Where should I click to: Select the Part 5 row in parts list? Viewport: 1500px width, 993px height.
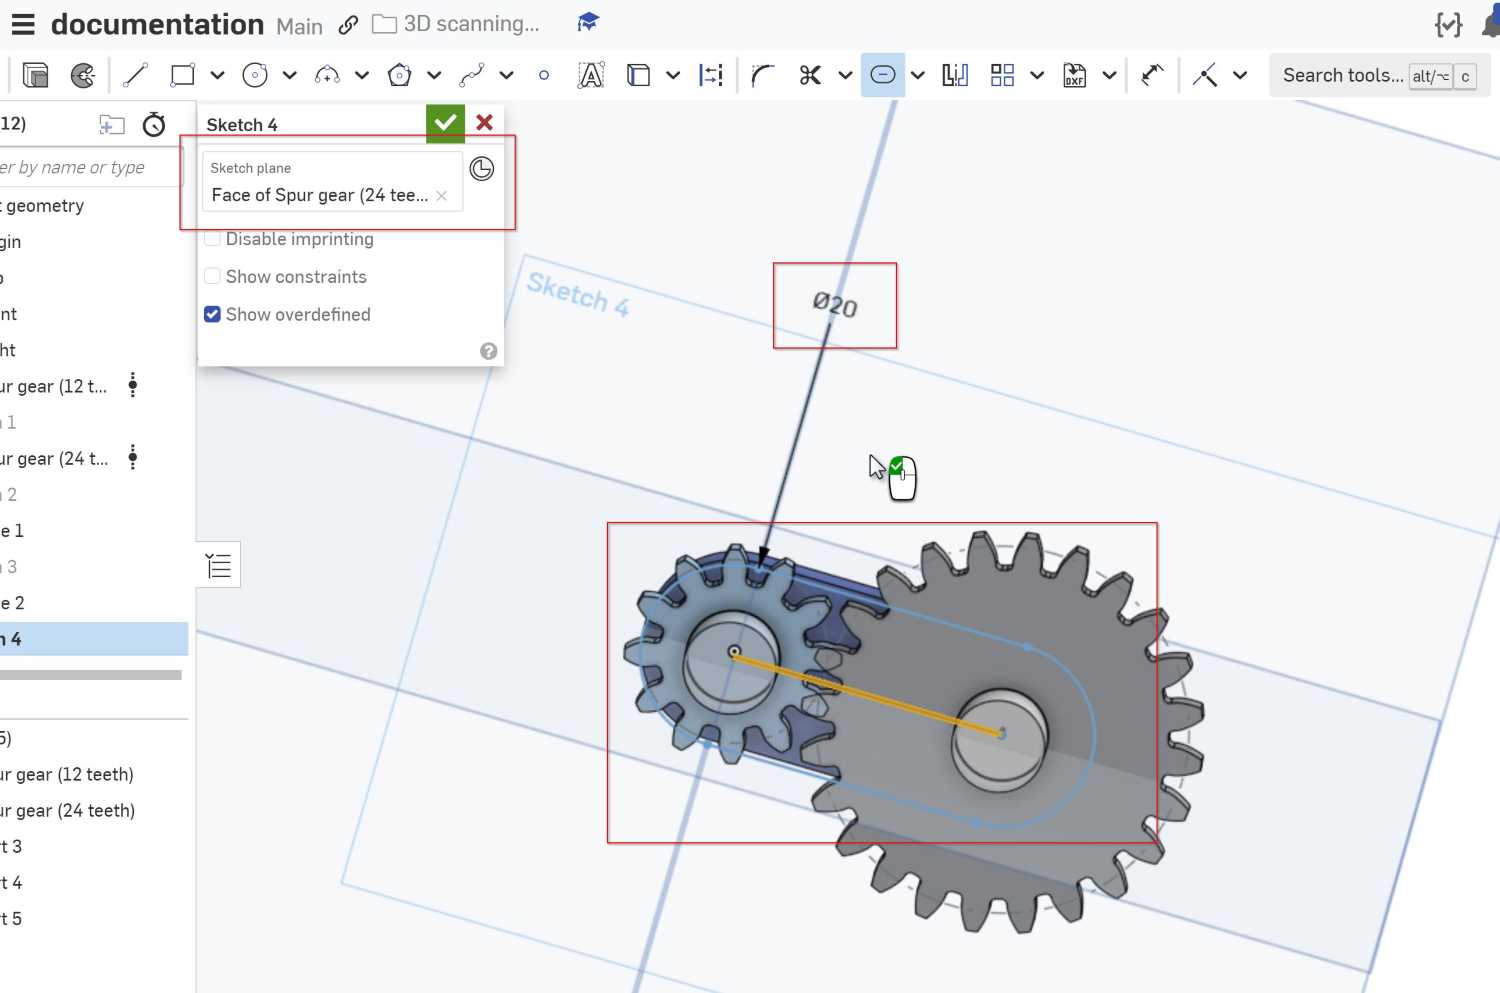(x=94, y=918)
